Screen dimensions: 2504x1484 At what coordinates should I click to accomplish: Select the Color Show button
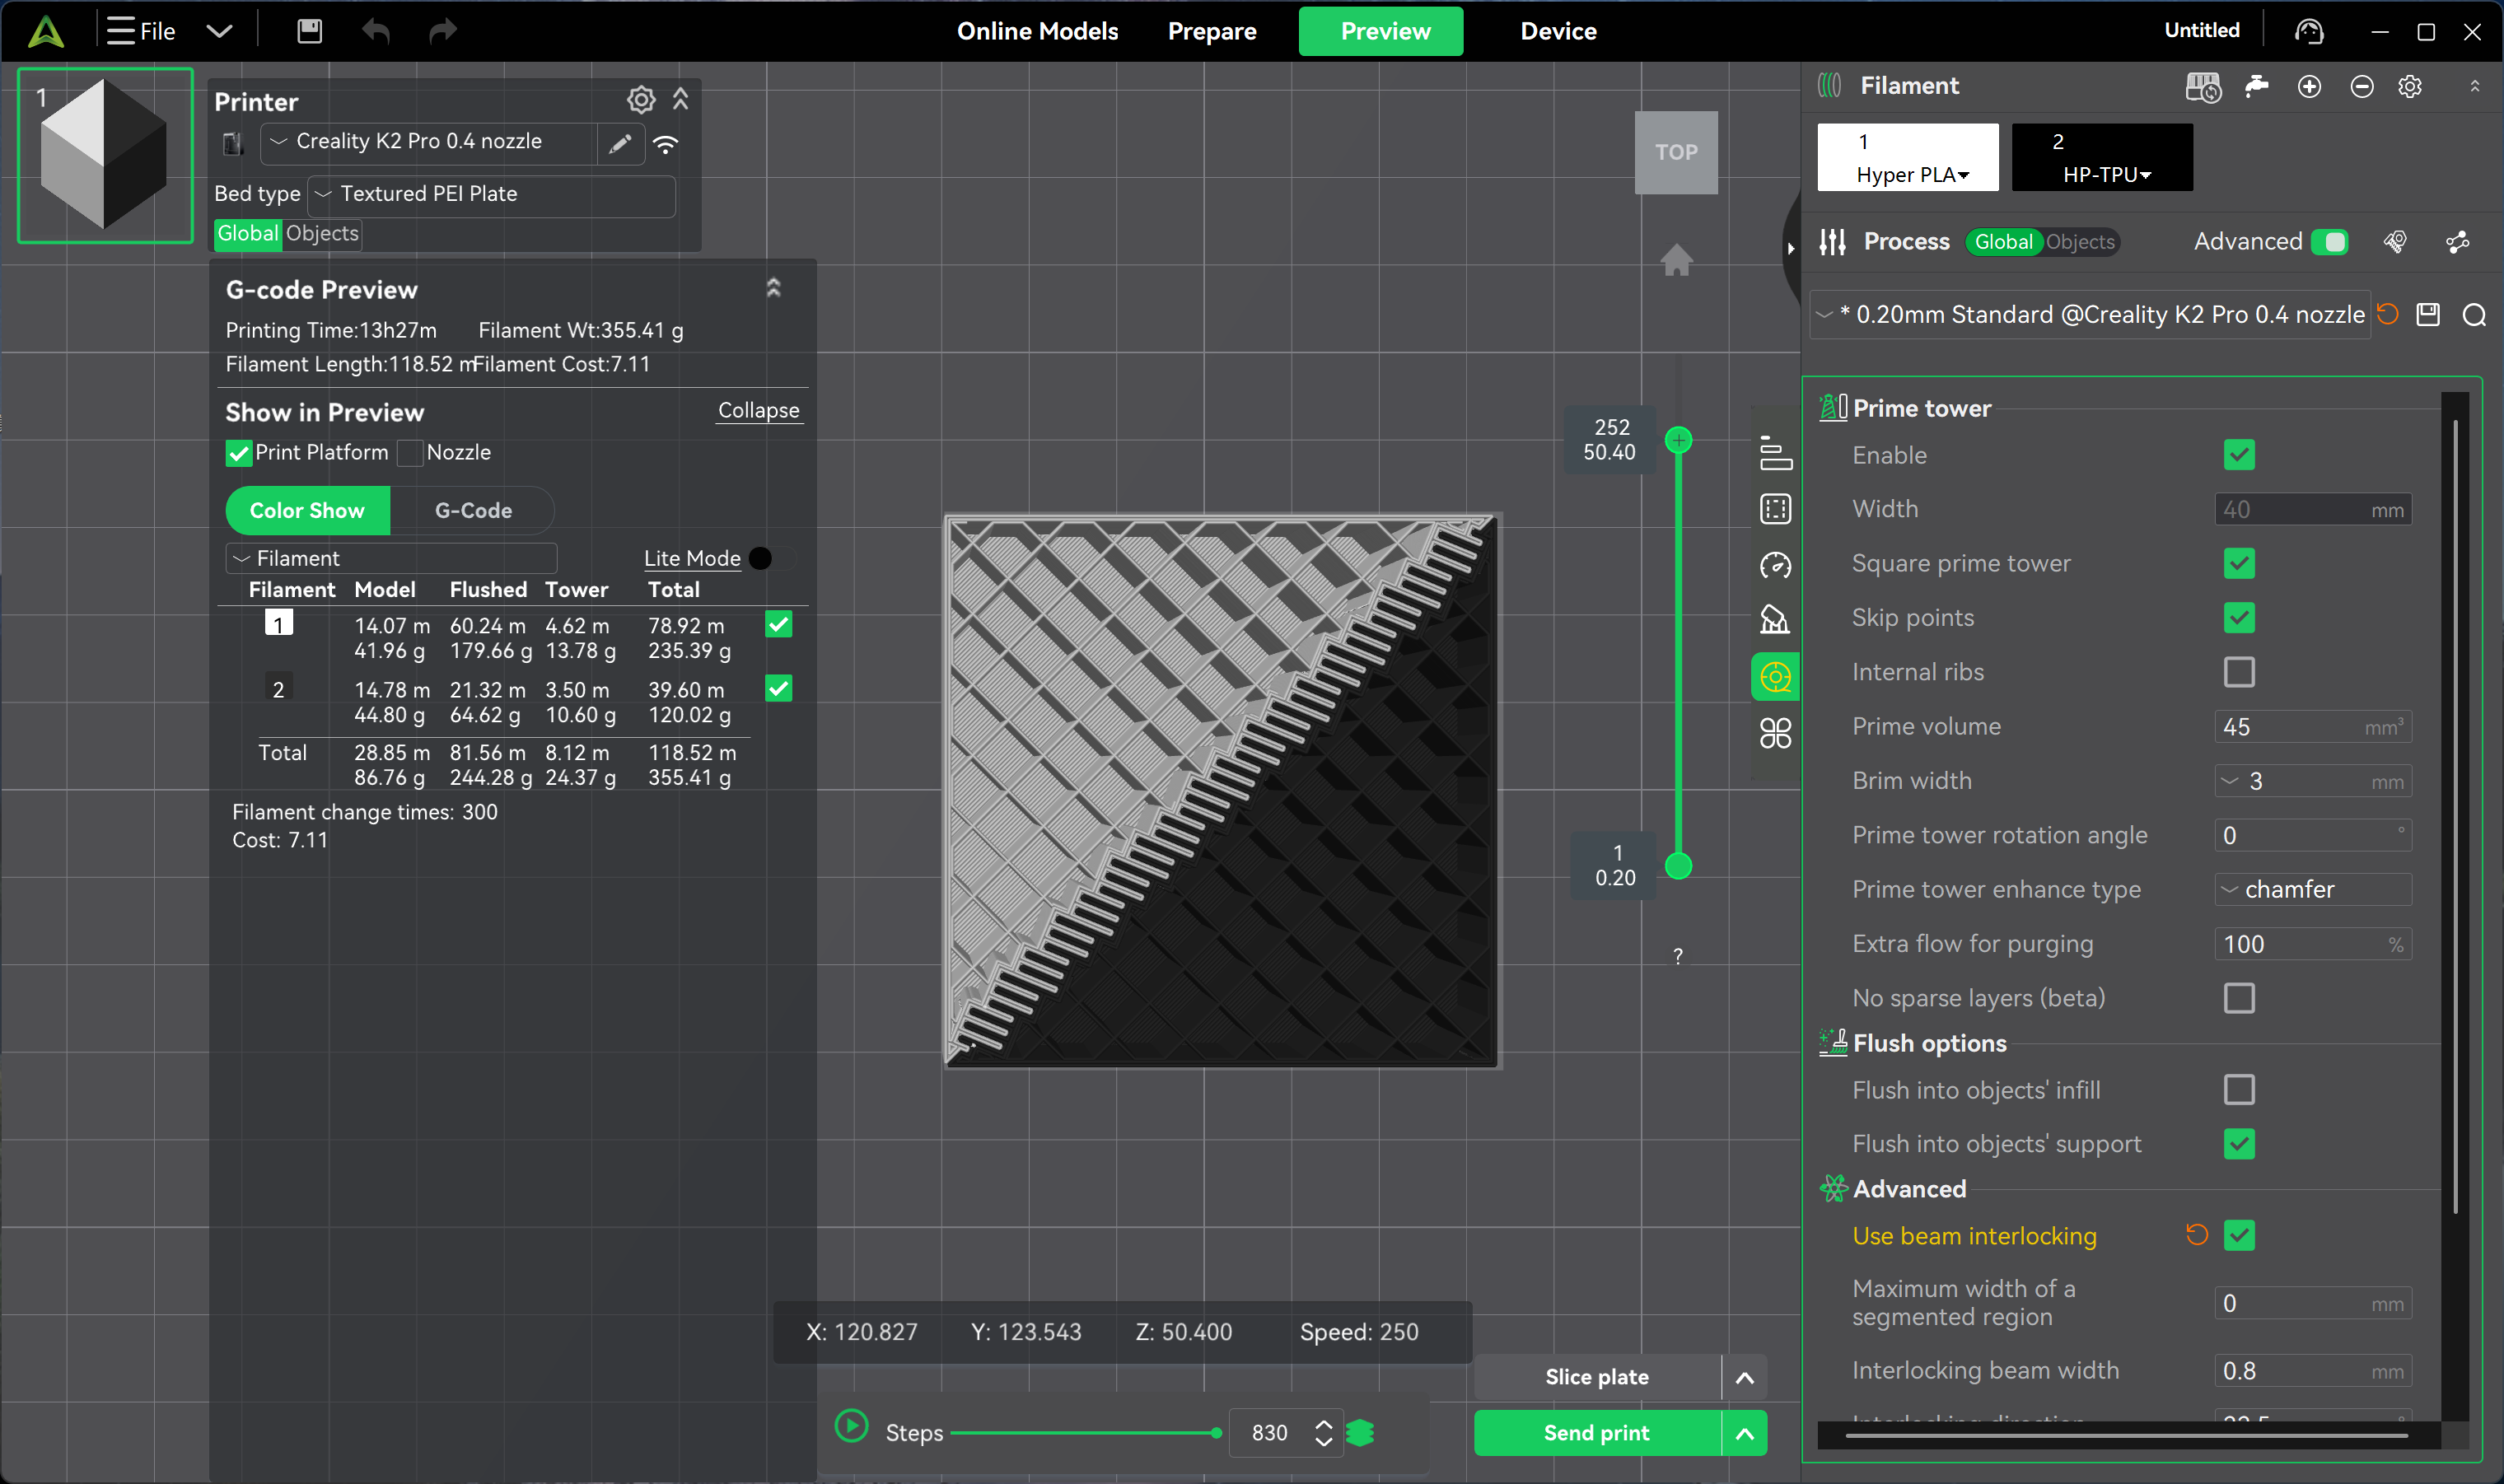point(307,511)
